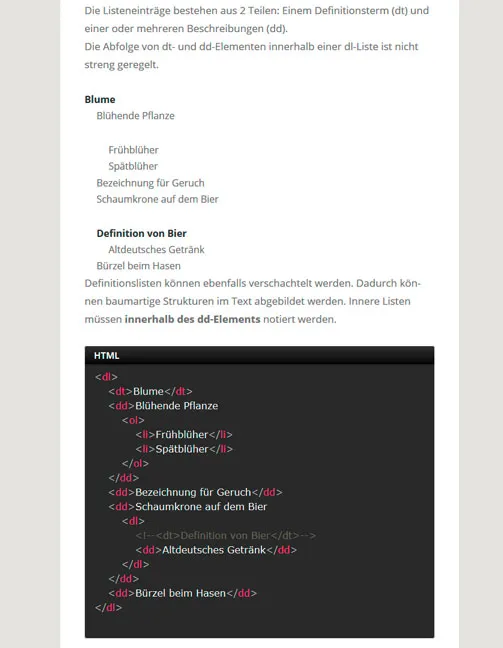
Task: Click the dd Altdeutsches Getränk code line
Action: (216, 550)
